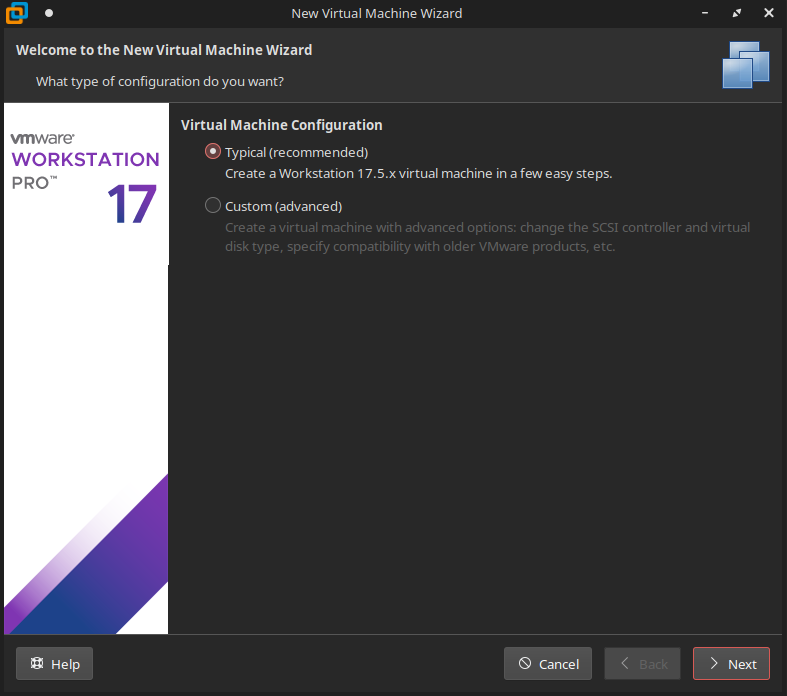Maximize the wizard window
The width and height of the screenshot is (787, 696).
(x=737, y=13)
